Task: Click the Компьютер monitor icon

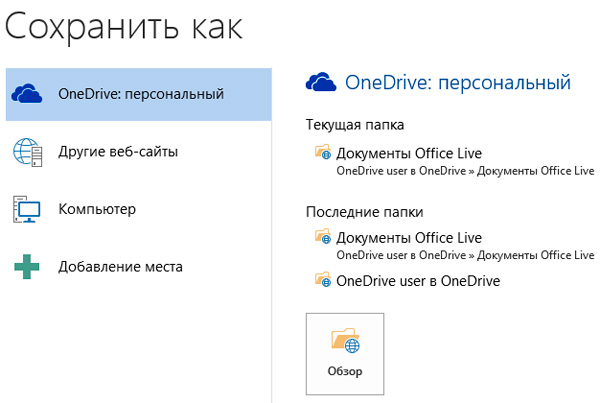Action: coord(27,209)
